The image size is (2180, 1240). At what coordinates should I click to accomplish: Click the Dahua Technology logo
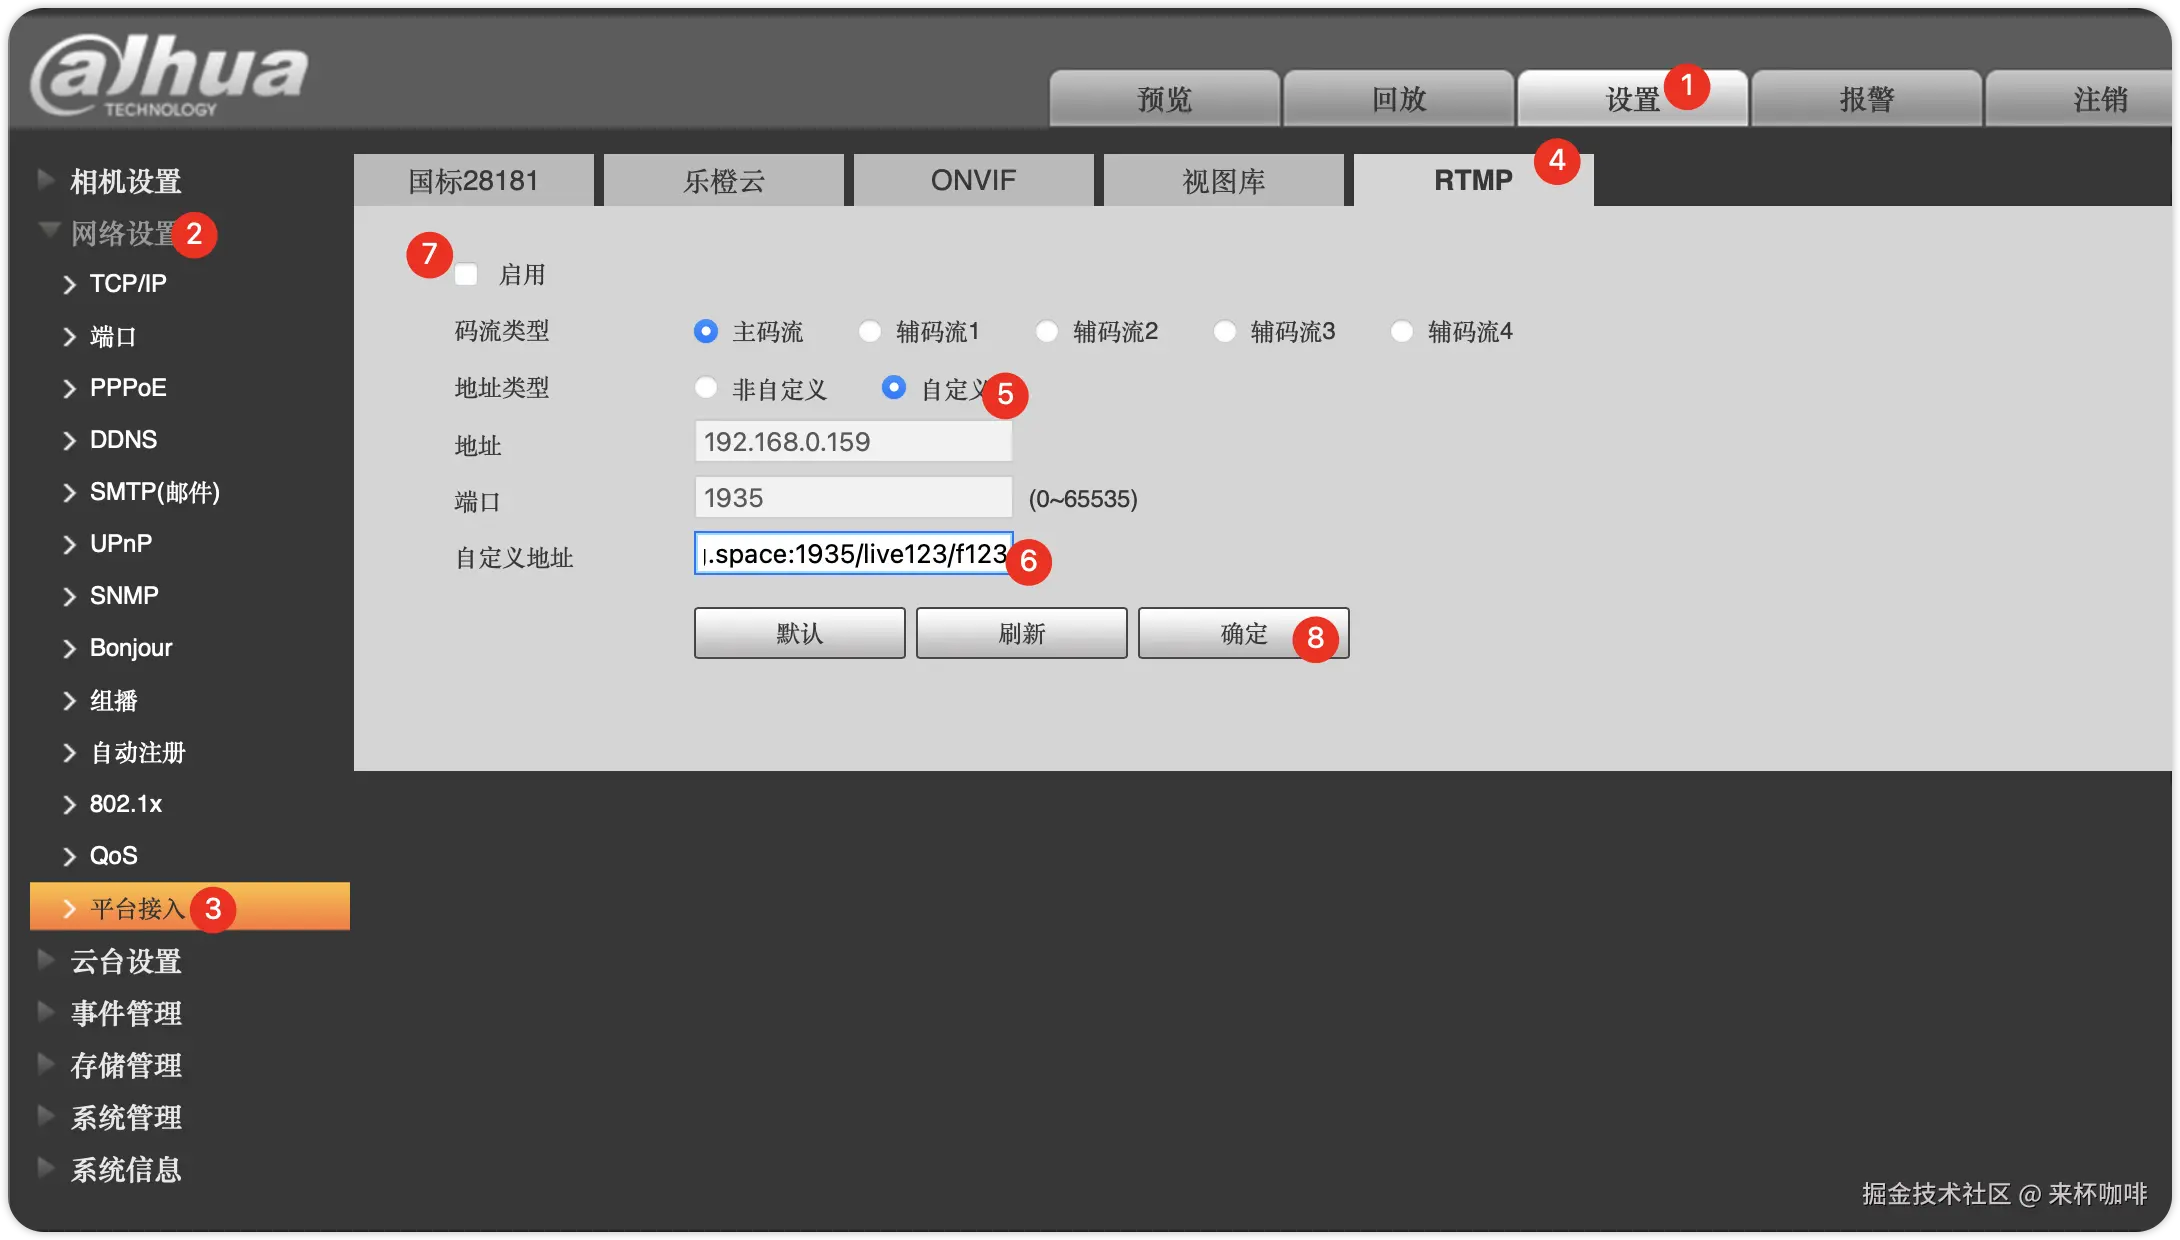point(168,74)
